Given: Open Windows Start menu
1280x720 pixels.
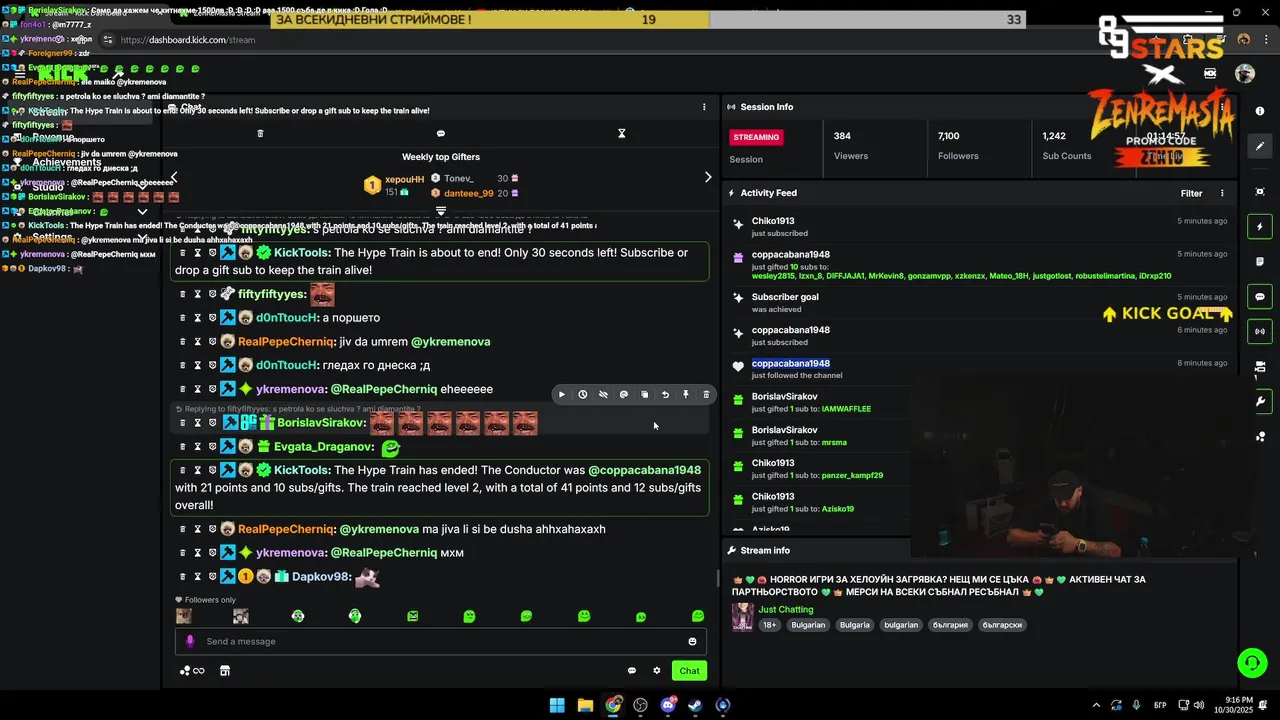Looking at the screenshot, I should [x=557, y=705].
